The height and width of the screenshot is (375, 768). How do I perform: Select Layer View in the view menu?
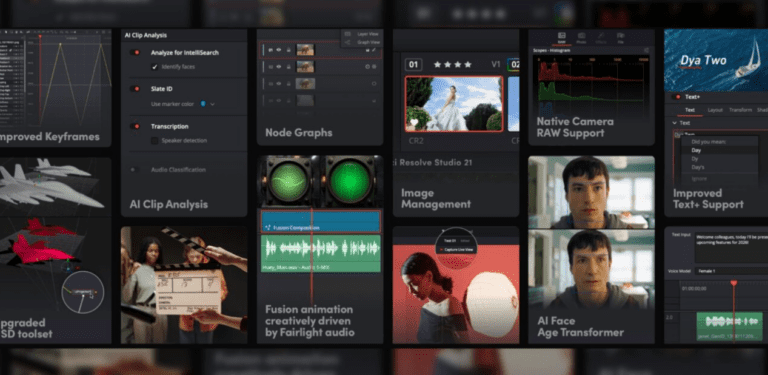point(368,34)
